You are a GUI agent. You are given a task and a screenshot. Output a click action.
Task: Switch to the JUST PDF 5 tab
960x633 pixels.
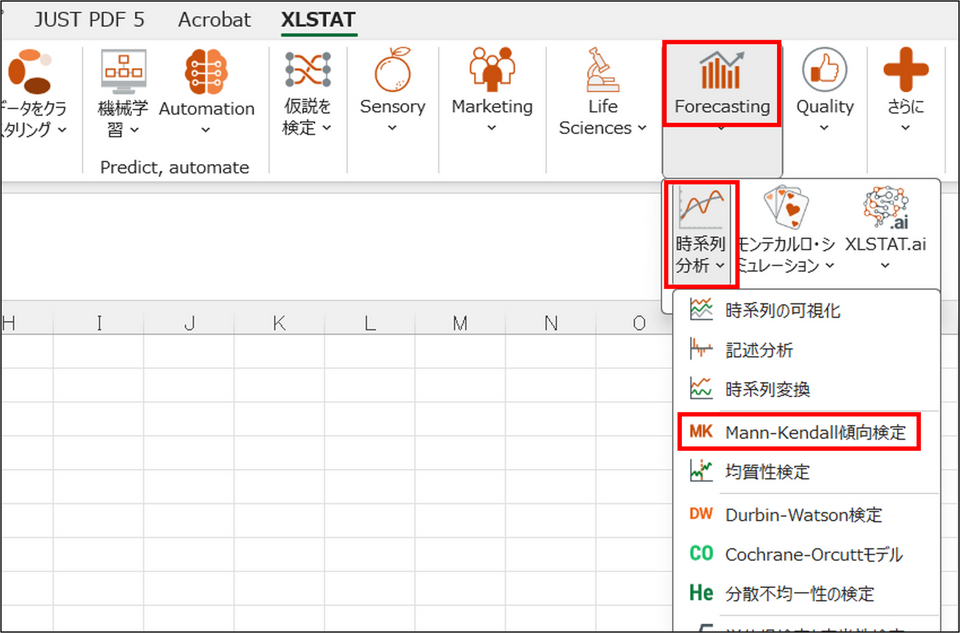[89, 20]
